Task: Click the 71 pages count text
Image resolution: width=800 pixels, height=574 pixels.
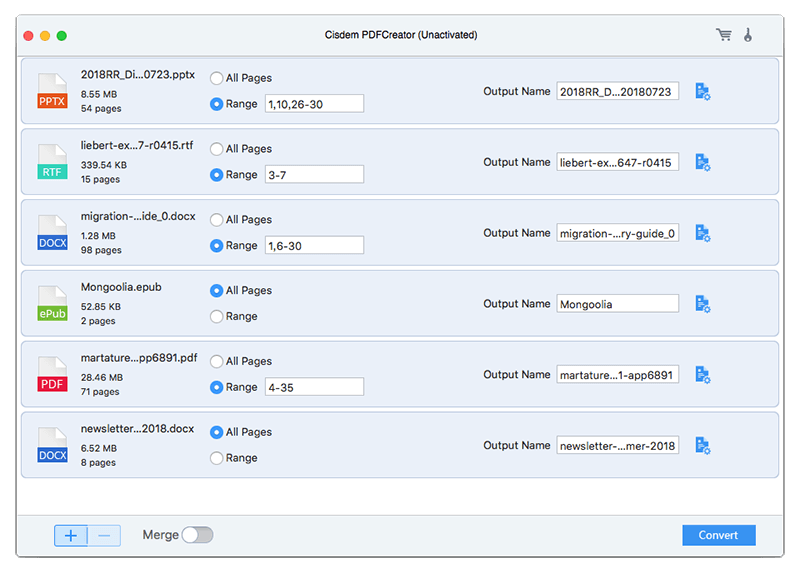Action: [100, 392]
